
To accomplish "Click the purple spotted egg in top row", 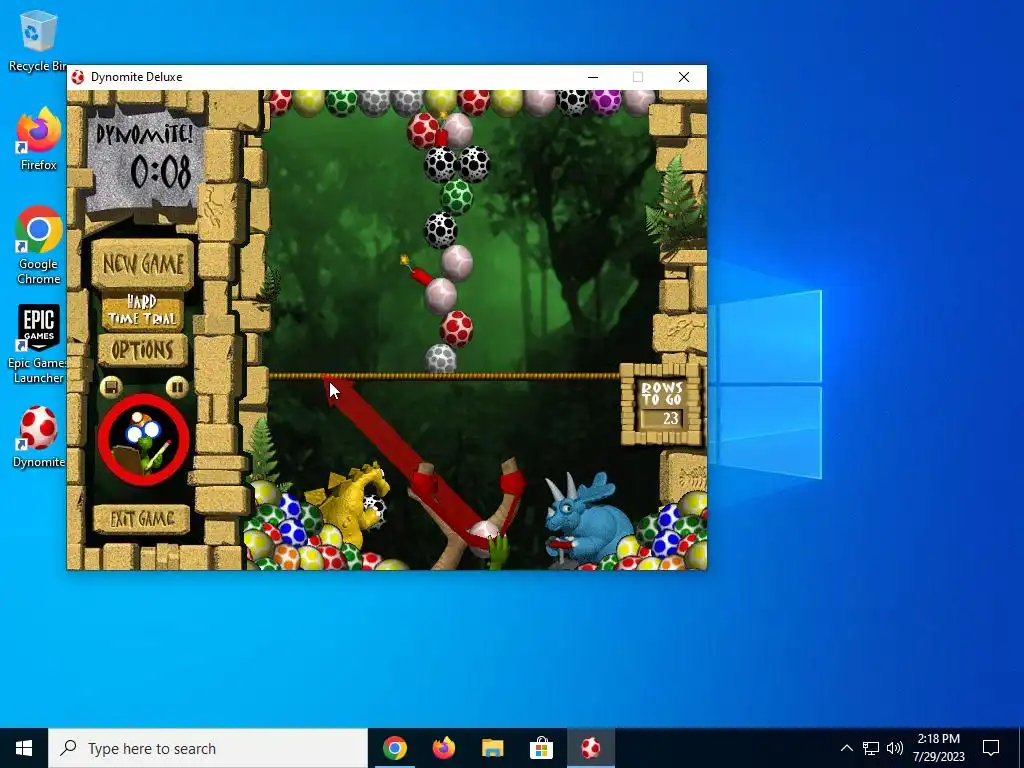I will click(x=605, y=102).
